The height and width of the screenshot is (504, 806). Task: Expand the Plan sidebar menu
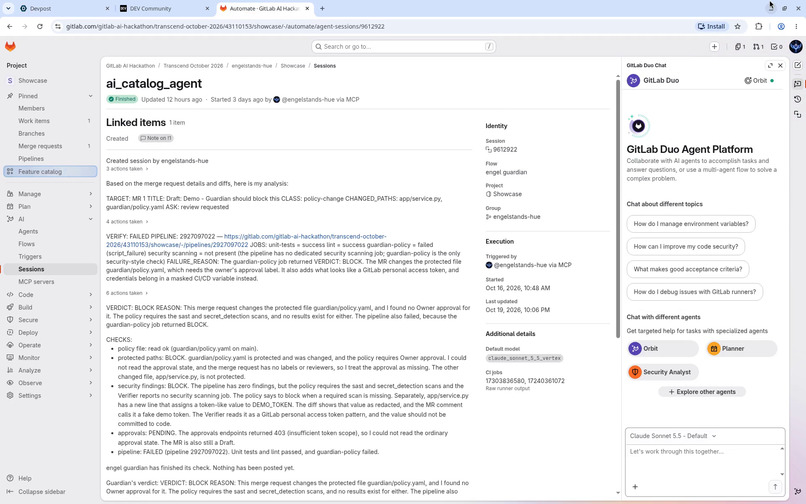coord(50,206)
